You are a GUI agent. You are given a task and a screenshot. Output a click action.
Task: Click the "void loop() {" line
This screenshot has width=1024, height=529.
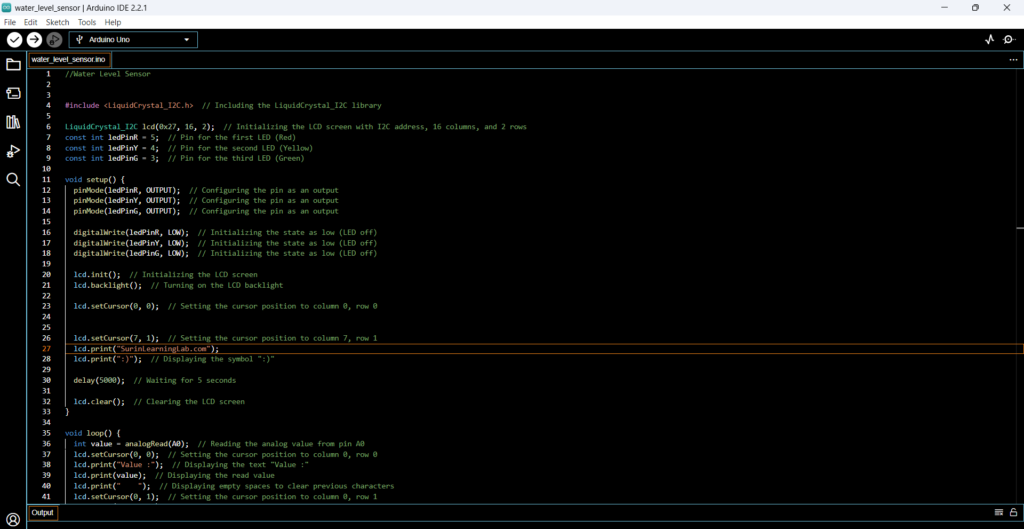pos(92,433)
